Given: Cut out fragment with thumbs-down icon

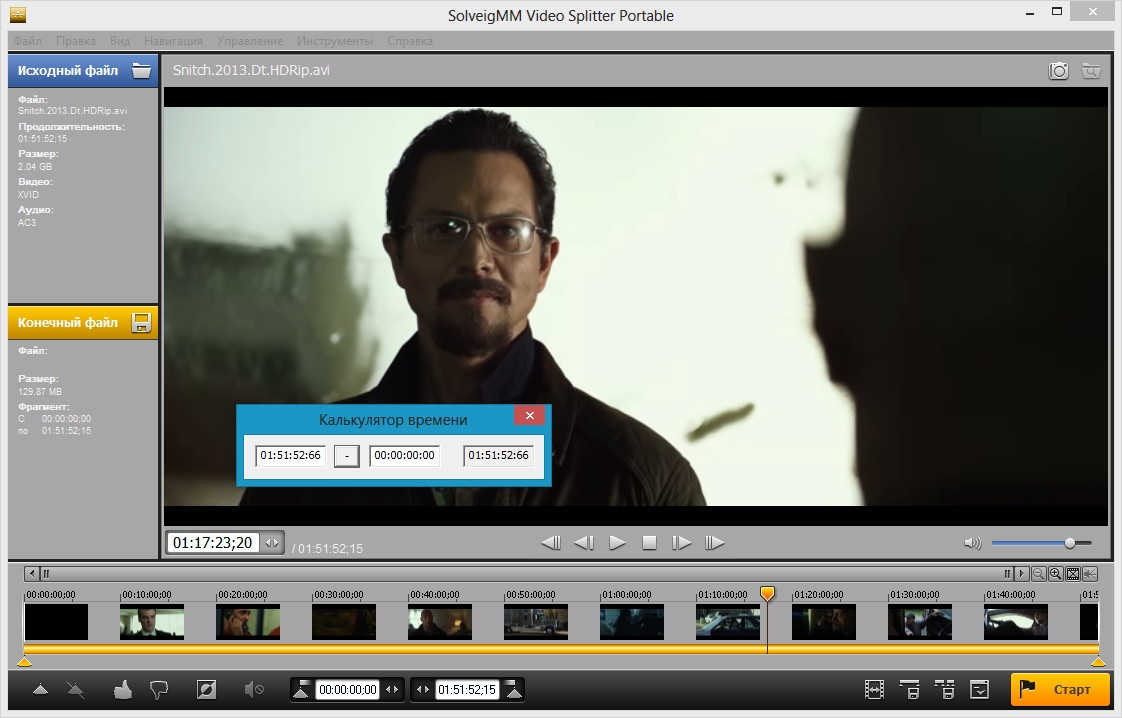Looking at the screenshot, I should click(x=159, y=690).
